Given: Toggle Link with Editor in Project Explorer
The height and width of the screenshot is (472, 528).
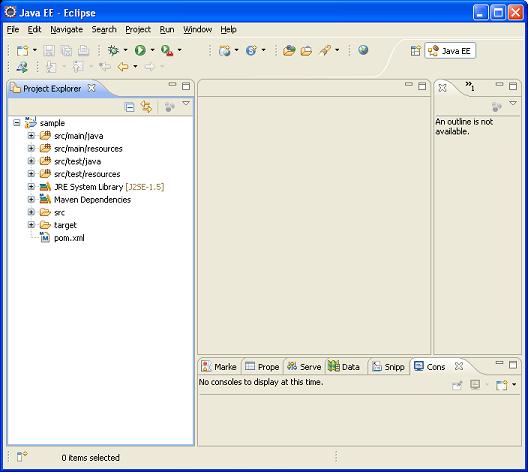Looking at the screenshot, I should tap(146, 107).
